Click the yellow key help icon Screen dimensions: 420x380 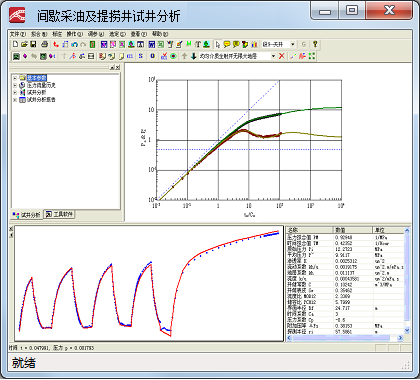315,44
